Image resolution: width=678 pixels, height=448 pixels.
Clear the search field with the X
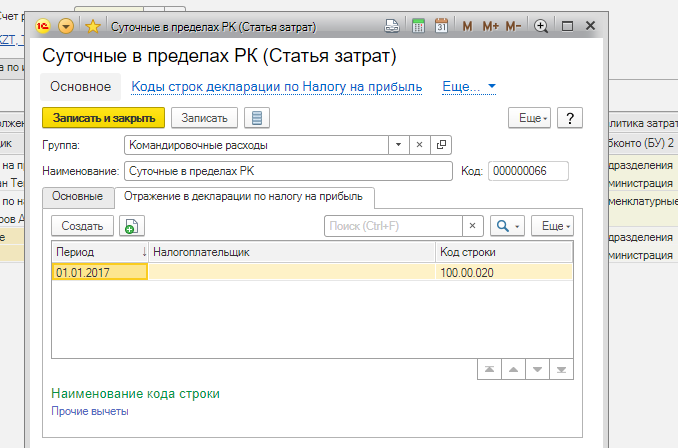click(473, 226)
